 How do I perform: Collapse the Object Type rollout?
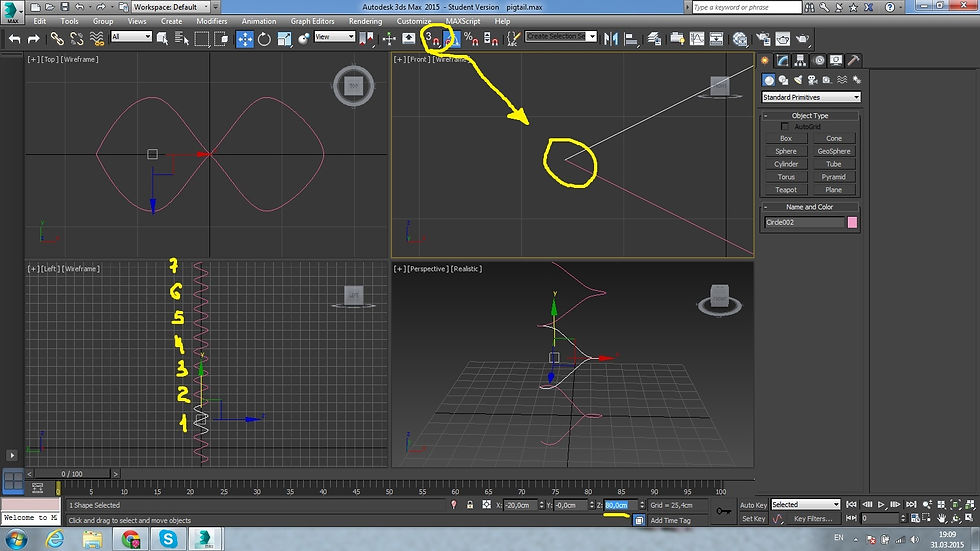point(810,116)
